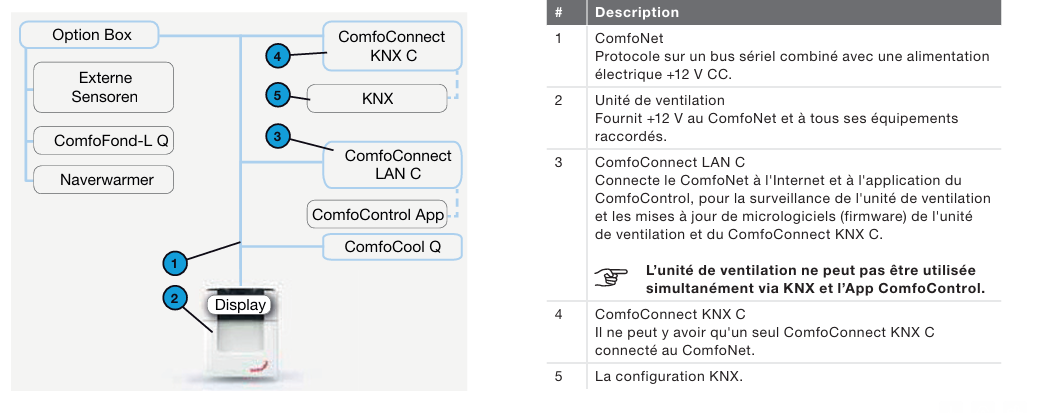Select the Option Box block

pyautogui.click(x=91, y=35)
